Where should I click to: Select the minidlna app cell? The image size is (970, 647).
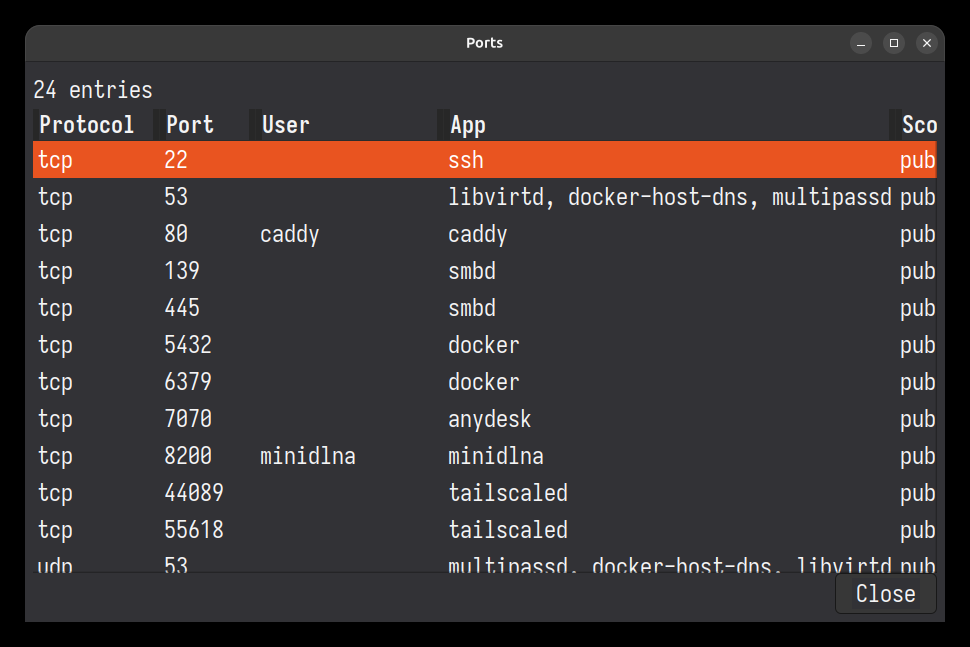click(x=496, y=456)
